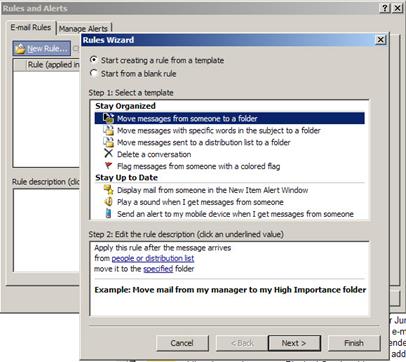Open the Manage Alerts tab
The height and width of the screenshot is (362, 406).
tap(83, 29)
